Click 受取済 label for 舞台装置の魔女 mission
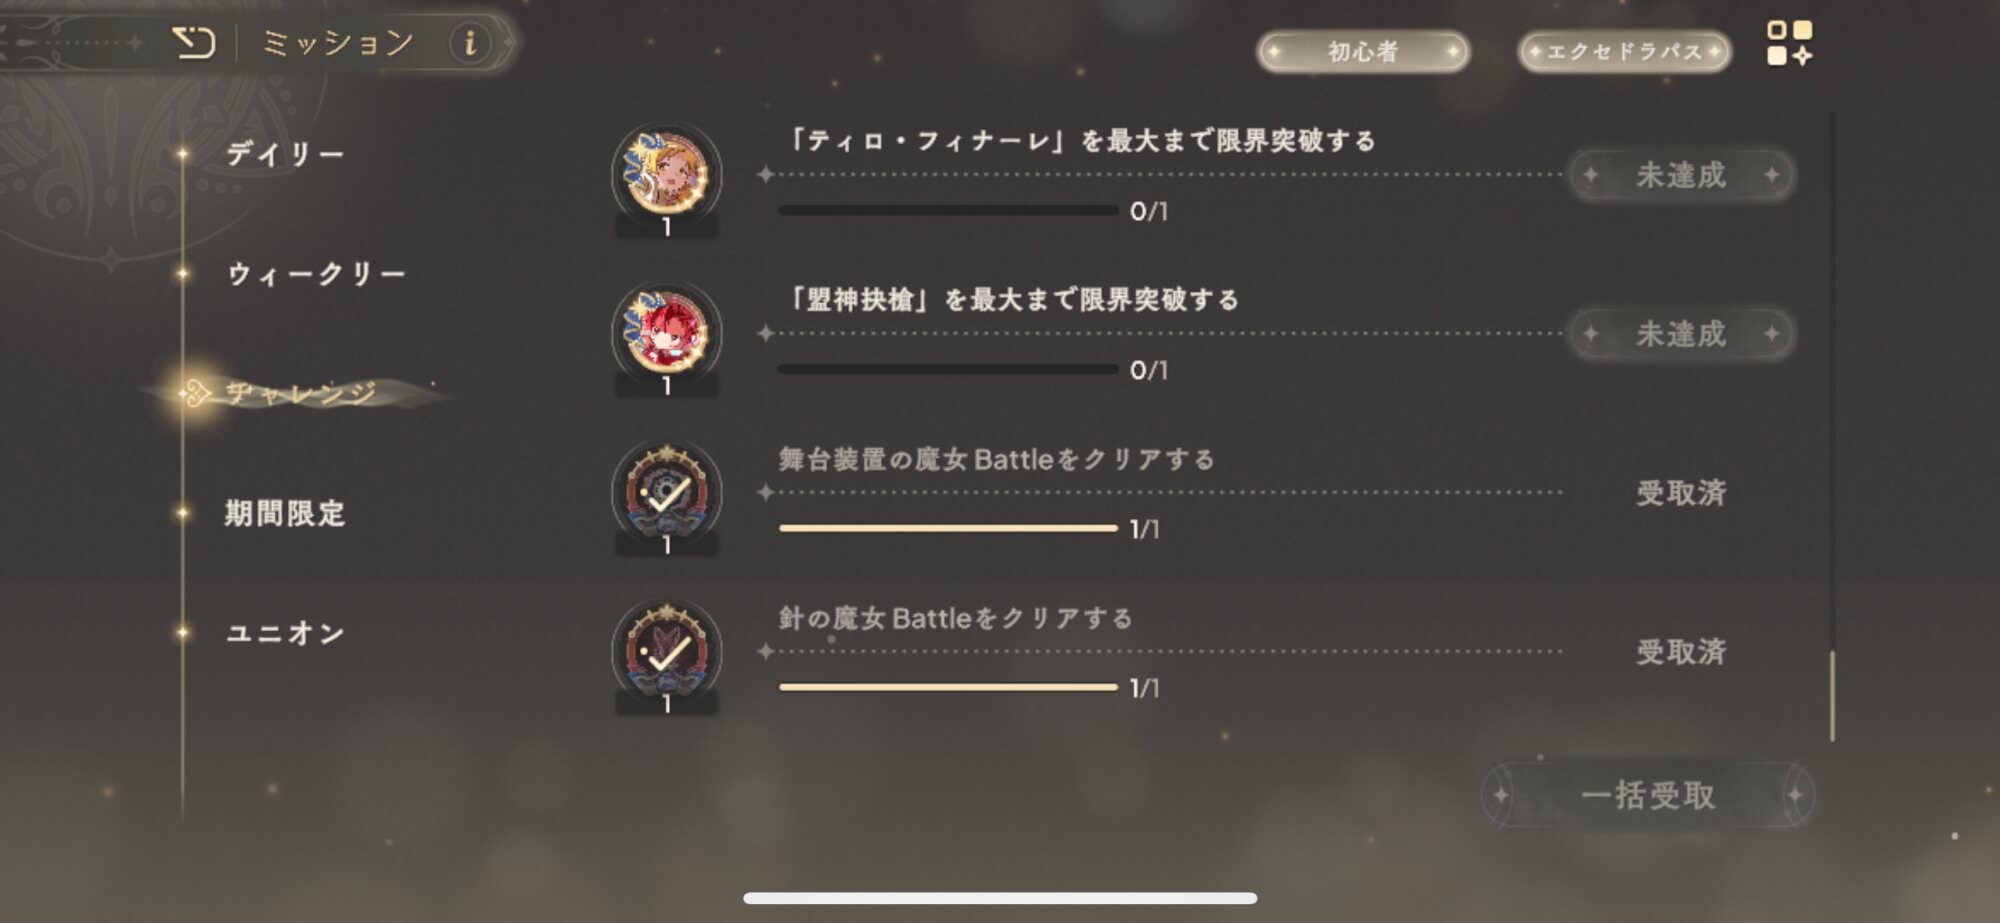The image size is (2000, 923). [x=1681, y=493]
